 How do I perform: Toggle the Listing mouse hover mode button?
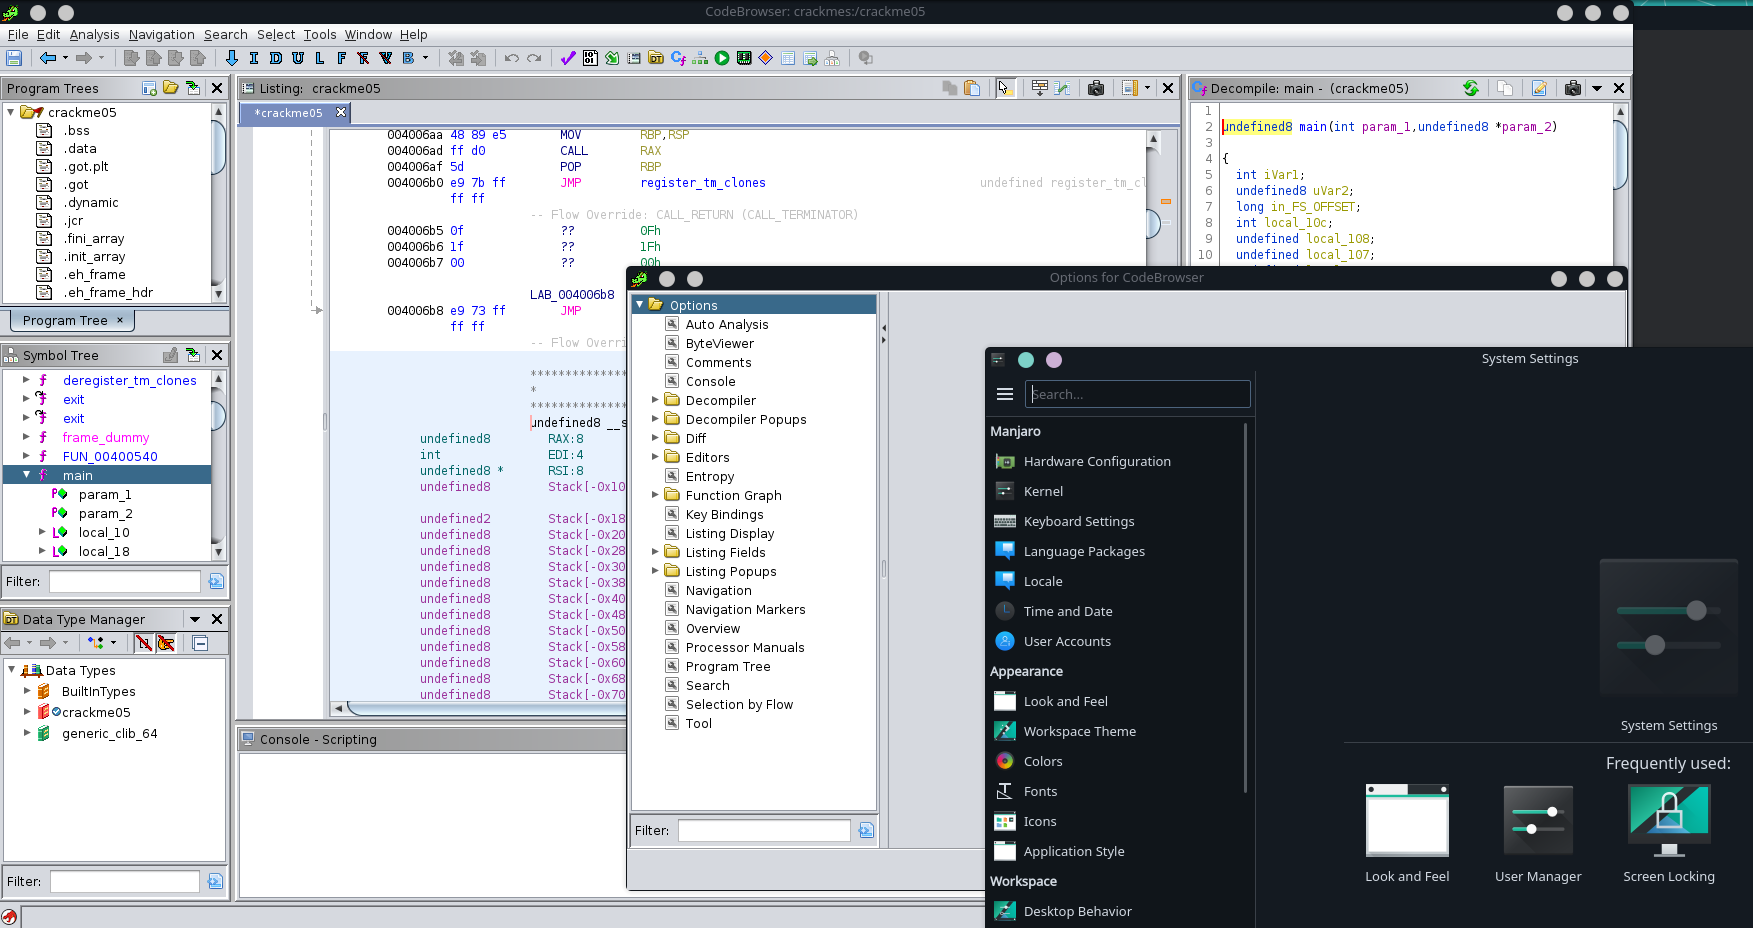click(x=1005, y=88)
